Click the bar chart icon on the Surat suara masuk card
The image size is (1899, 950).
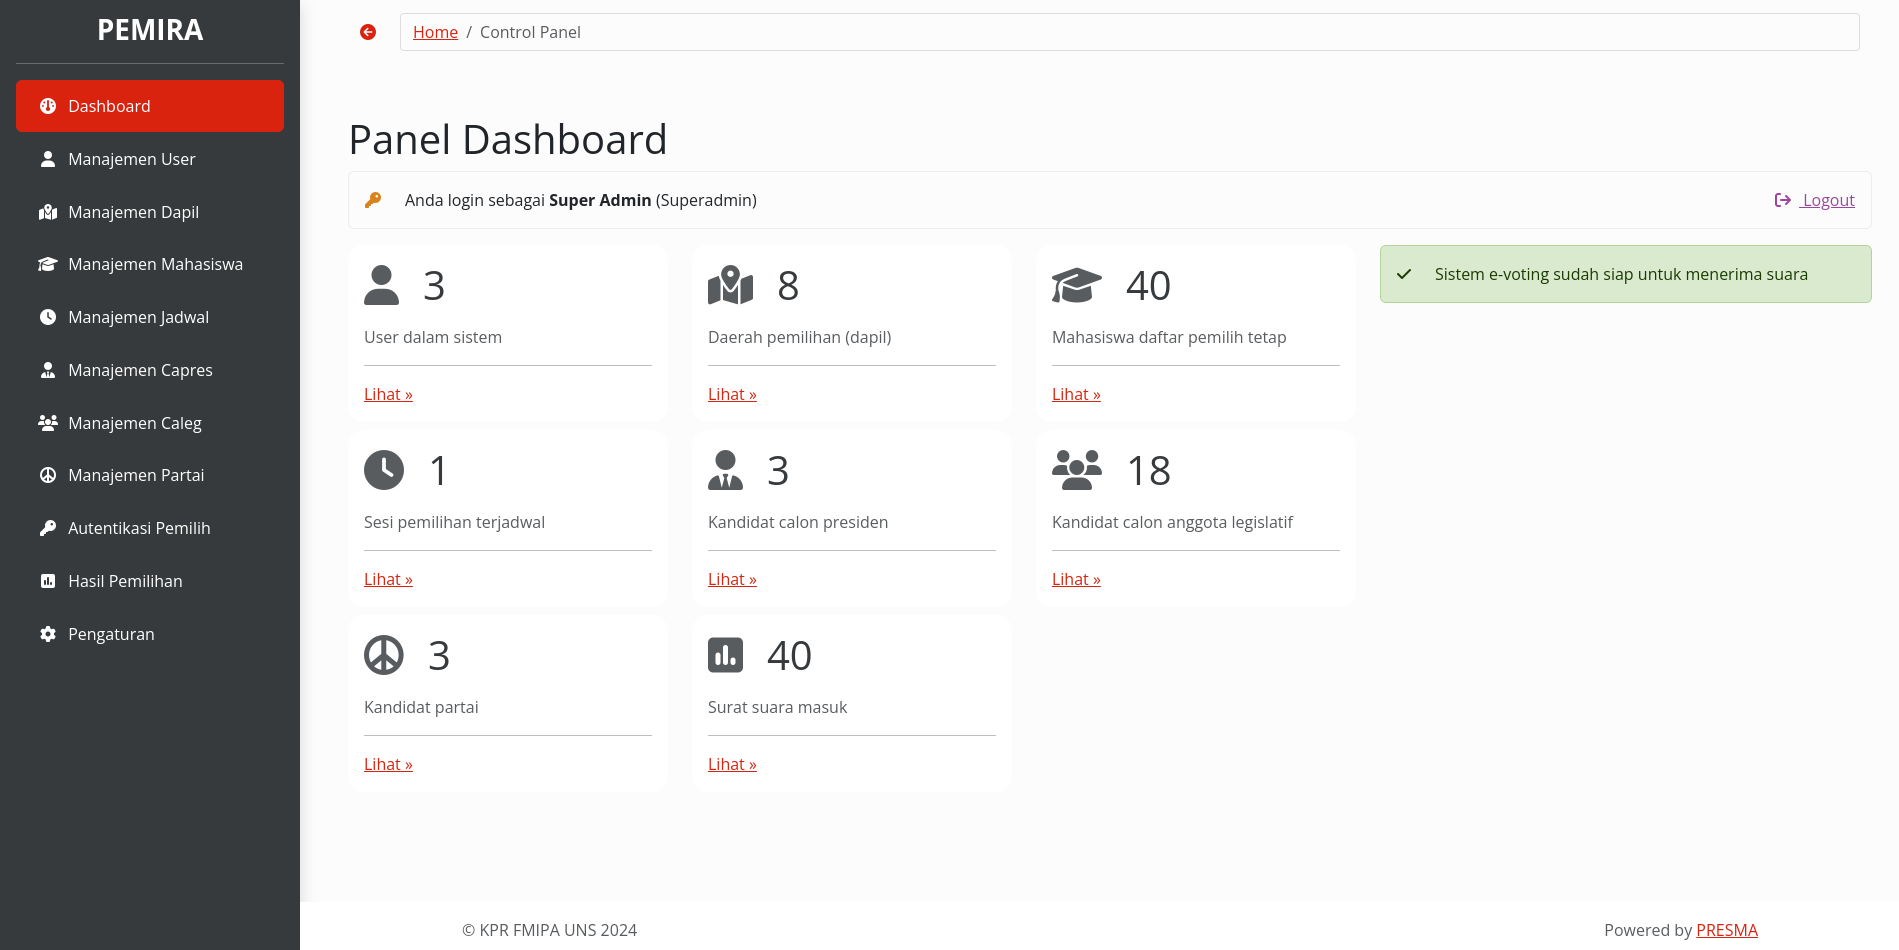(x=725, y=655)
